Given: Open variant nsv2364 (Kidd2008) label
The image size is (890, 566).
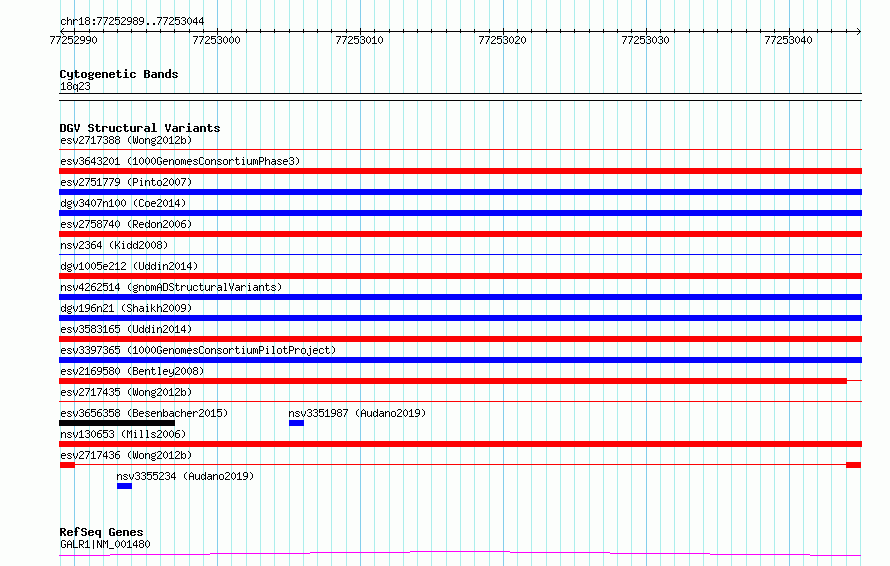Looking at the screenshot, I should pyautogui.click(x=114, y=245).
